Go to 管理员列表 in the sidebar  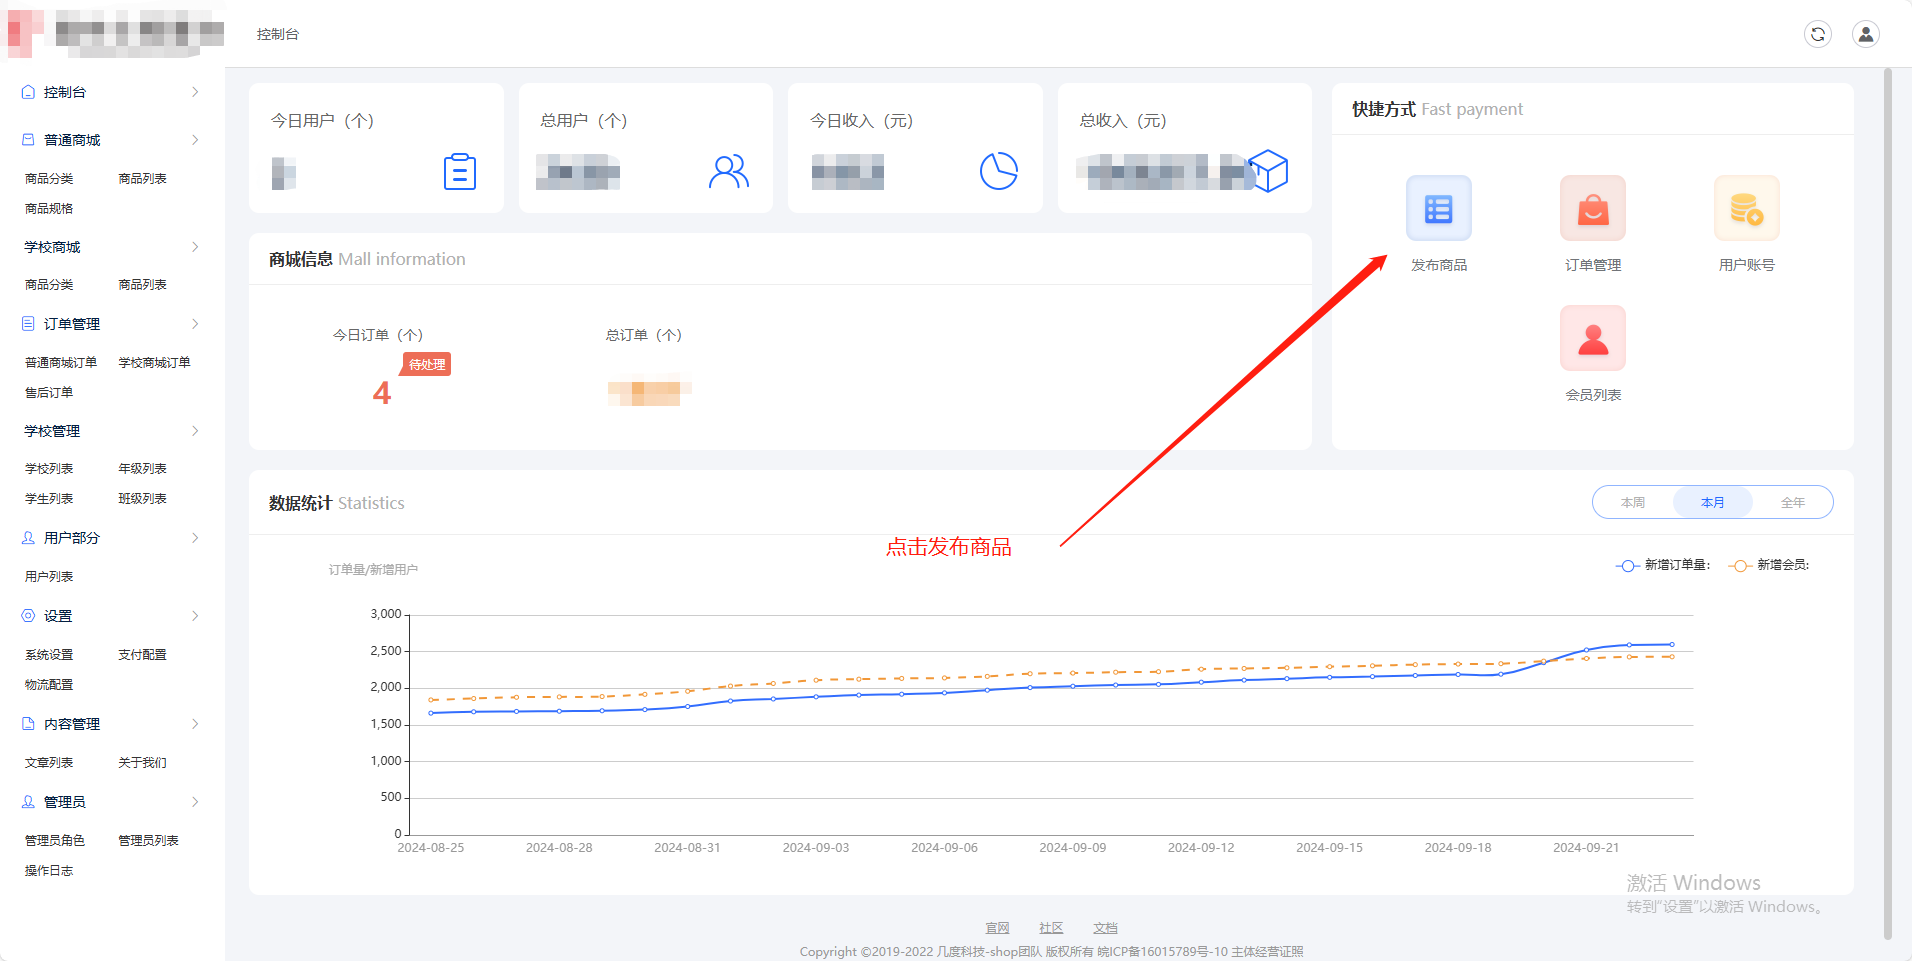click(148, 841)
